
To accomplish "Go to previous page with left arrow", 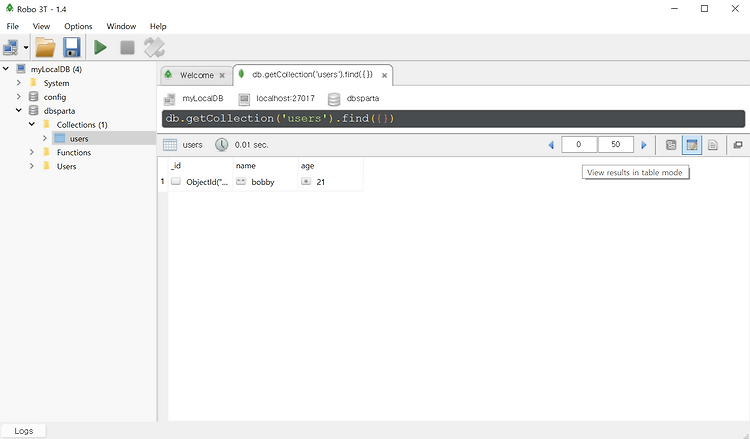I will (551, 145).
